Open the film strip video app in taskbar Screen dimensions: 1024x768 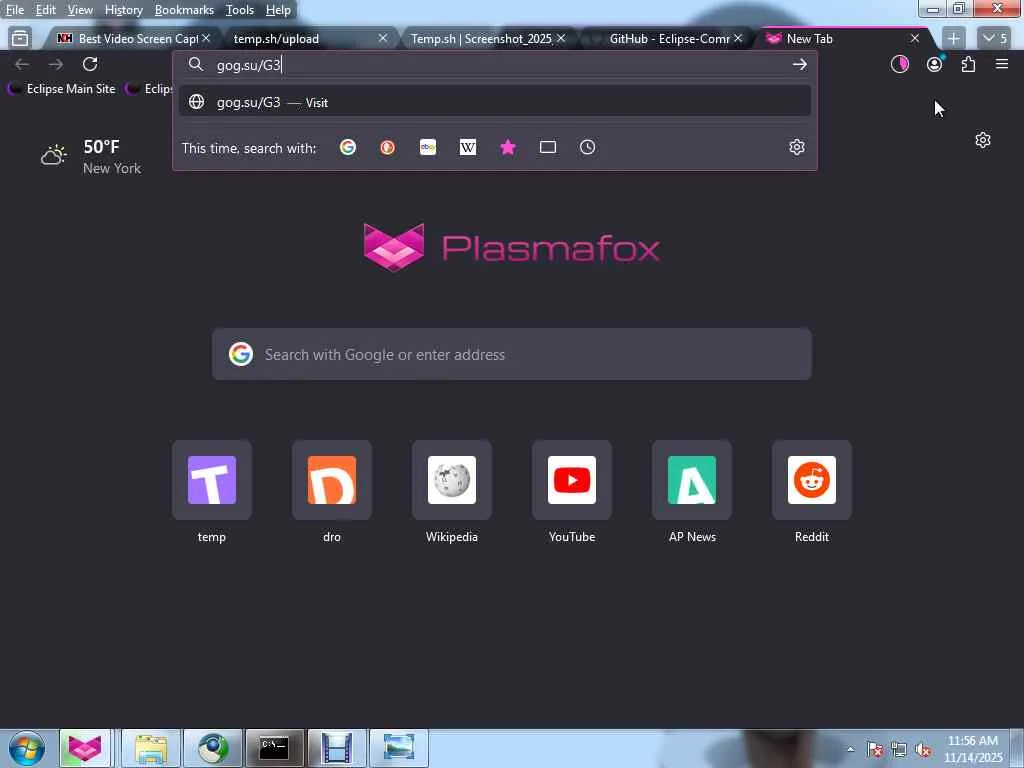(336, 748)
